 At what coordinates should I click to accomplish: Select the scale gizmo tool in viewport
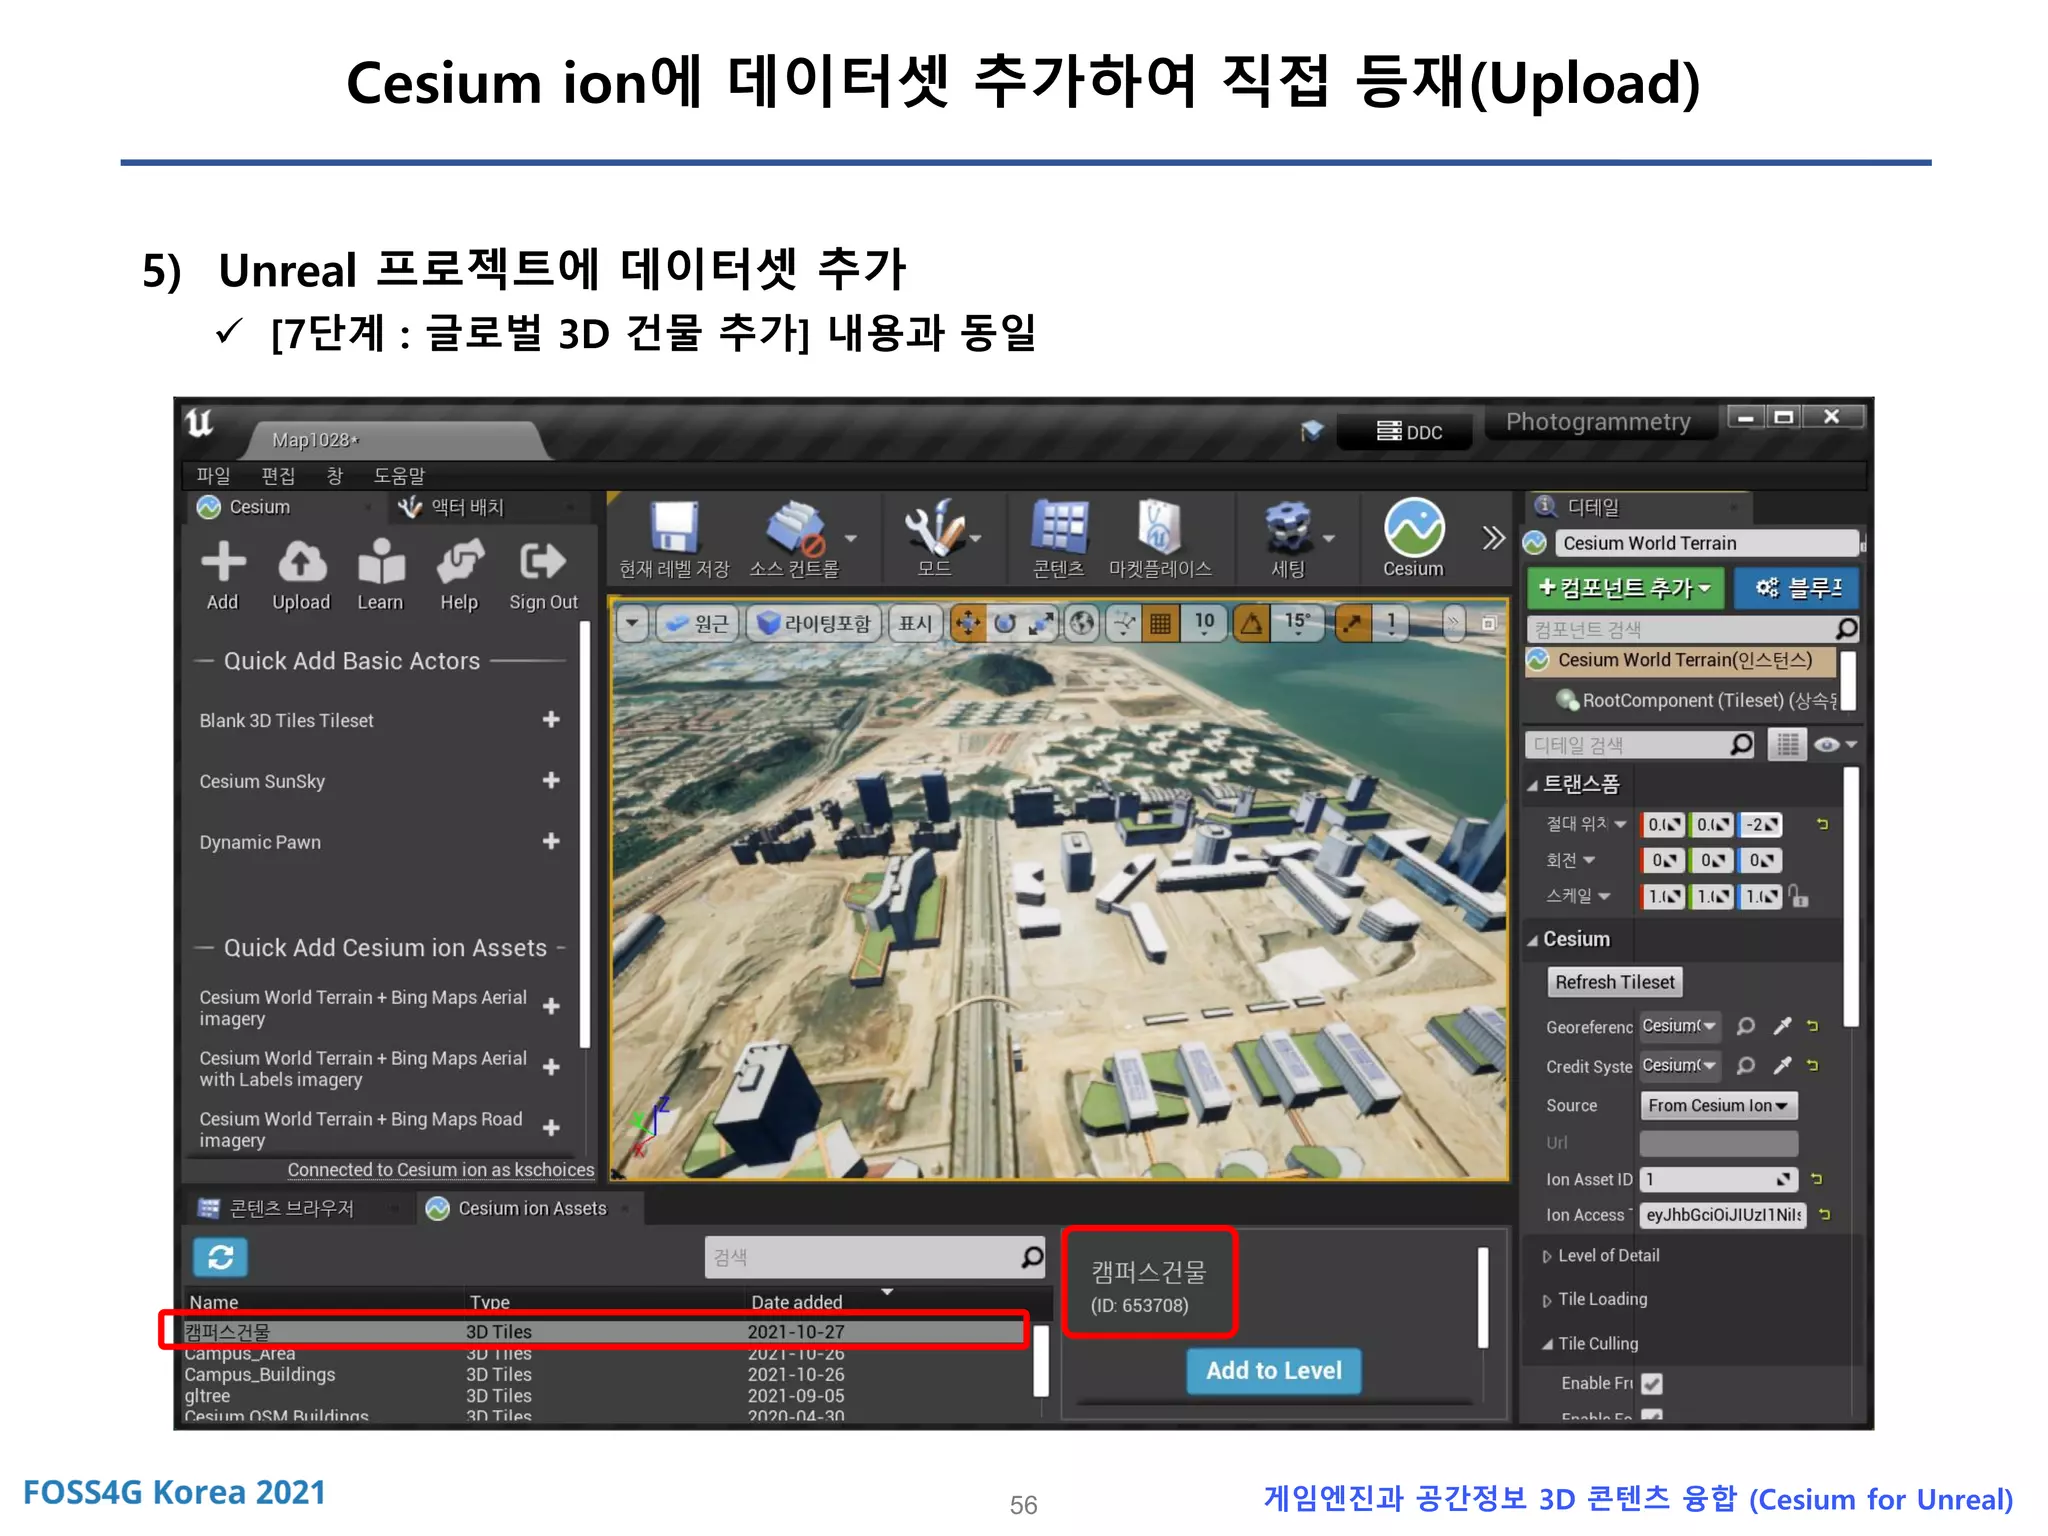point(1042,623)
